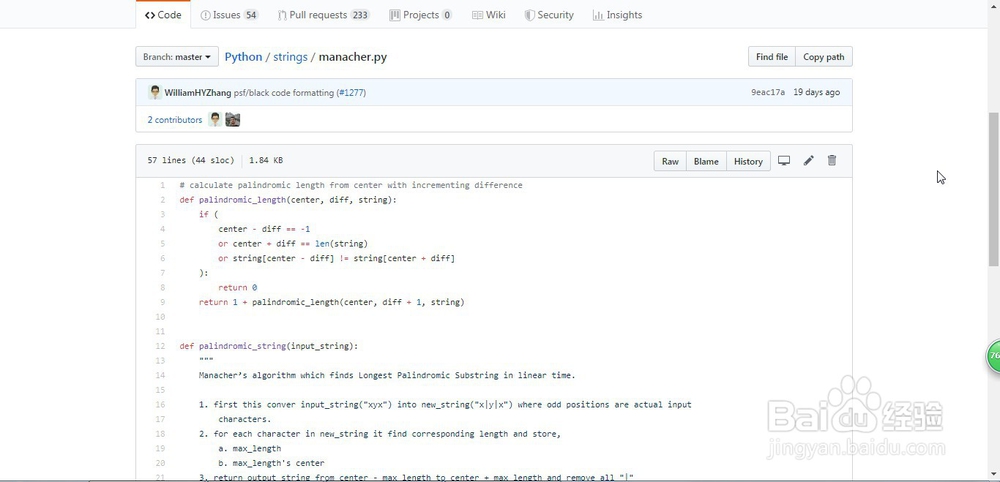Select code line number 14

(x=161, y=376)
